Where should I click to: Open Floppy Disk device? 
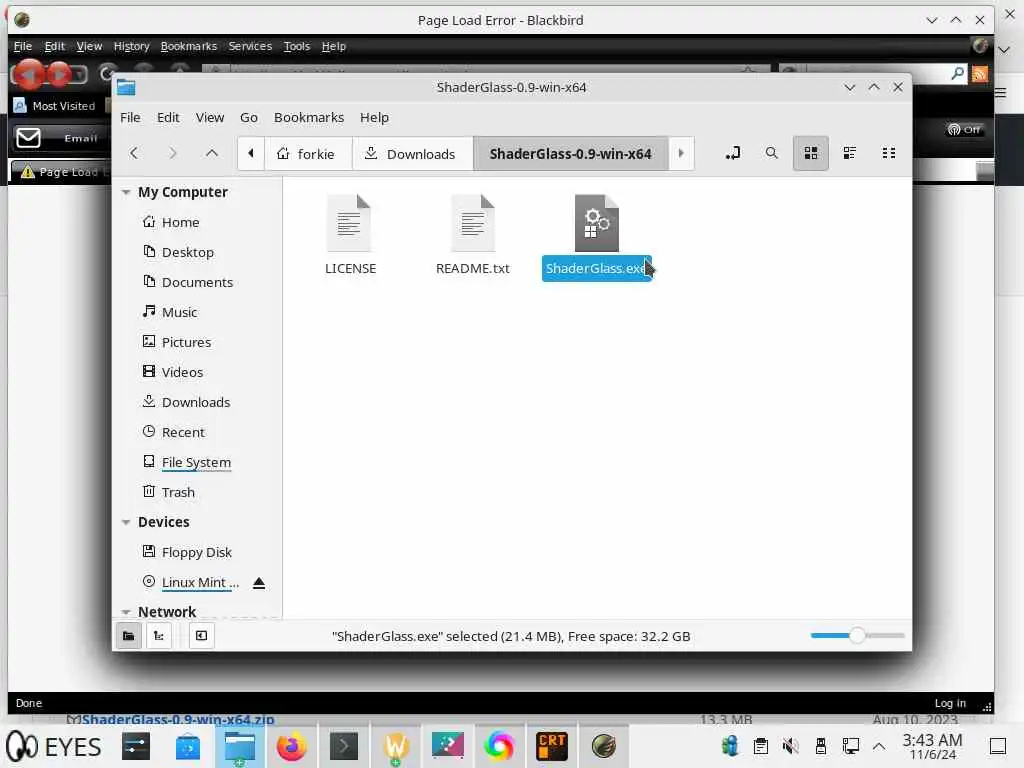[197, 552]
